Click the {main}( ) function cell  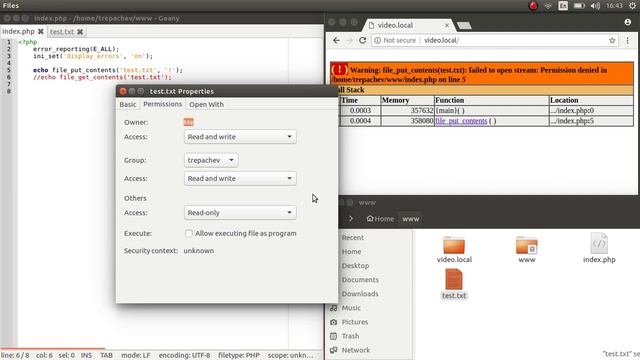(x=491, y=111)
